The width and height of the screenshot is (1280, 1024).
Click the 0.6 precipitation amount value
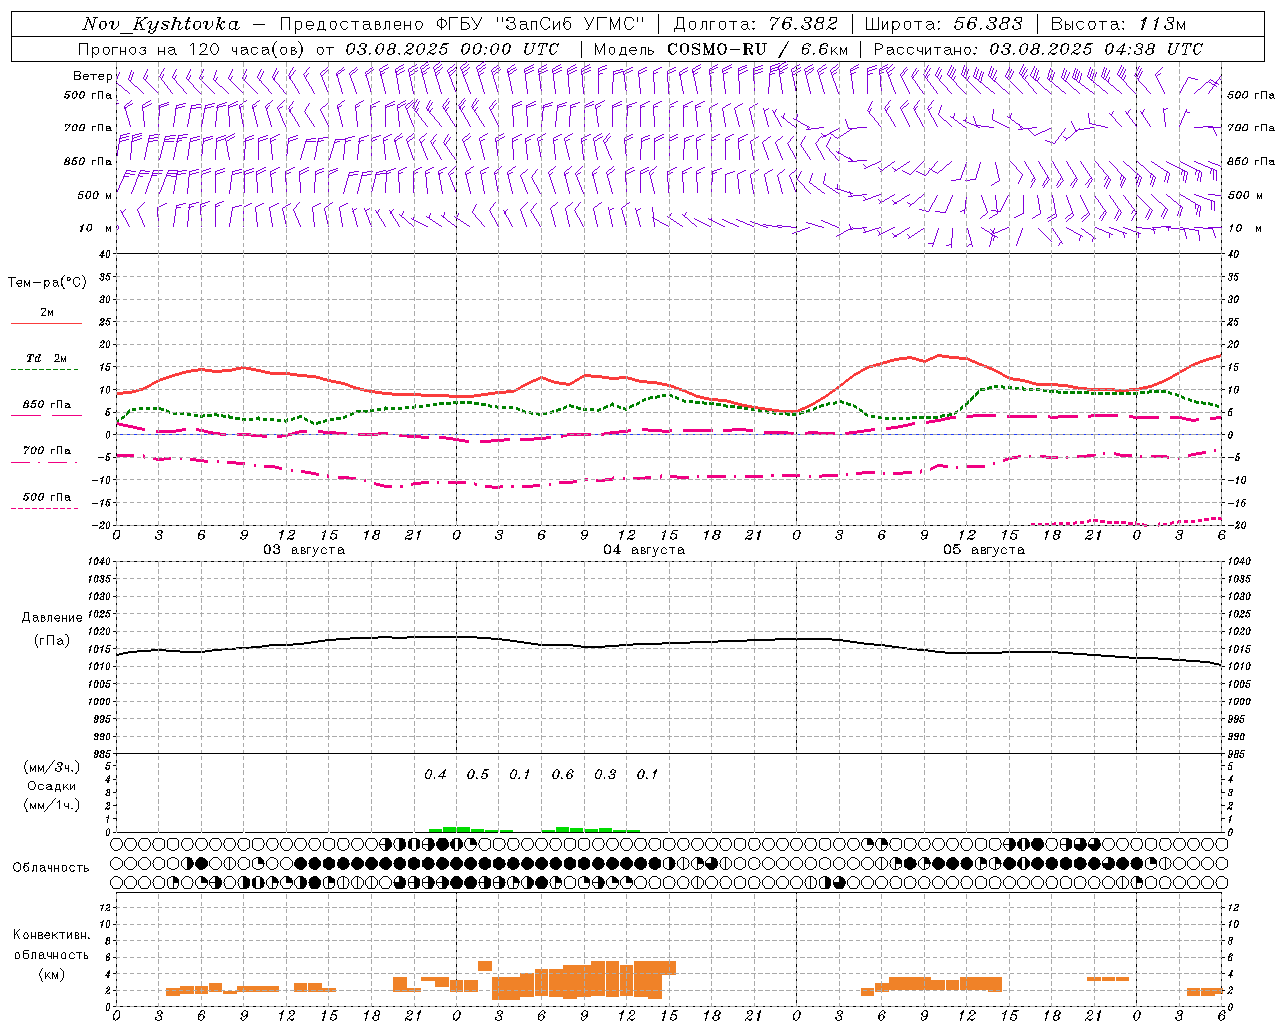(563, 774)
